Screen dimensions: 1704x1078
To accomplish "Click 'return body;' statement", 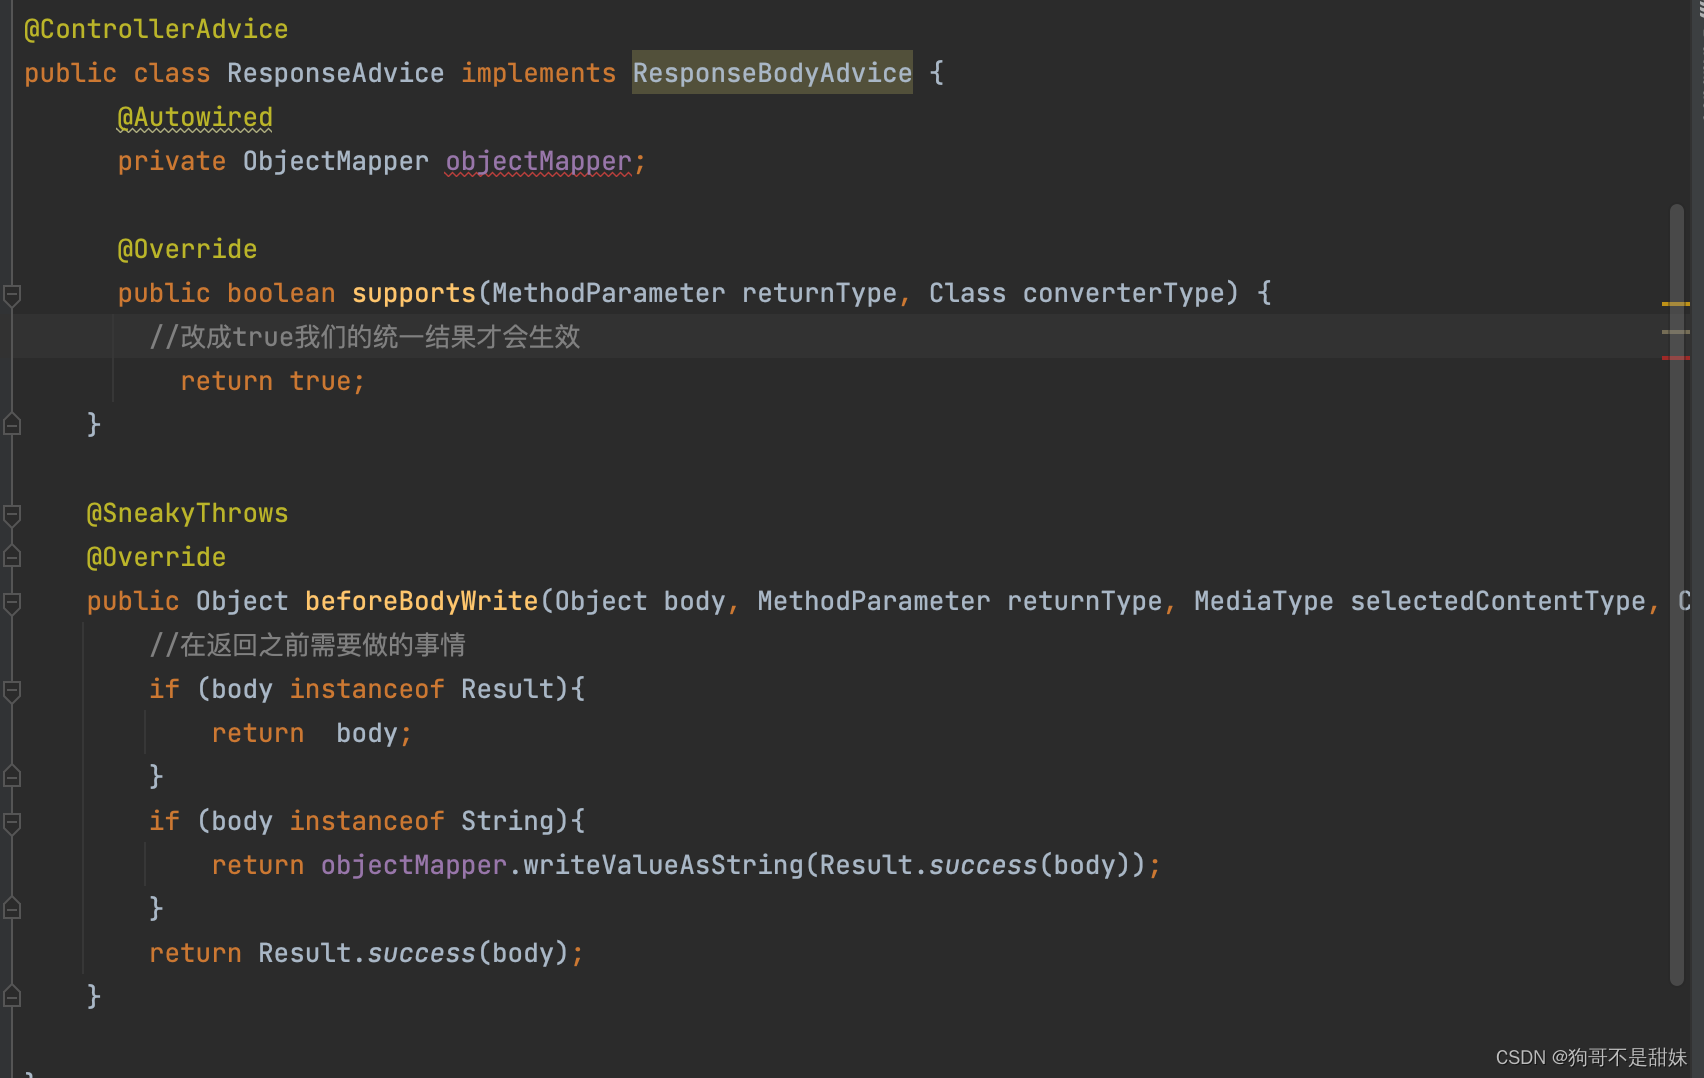I will click(x=312, y=733).
